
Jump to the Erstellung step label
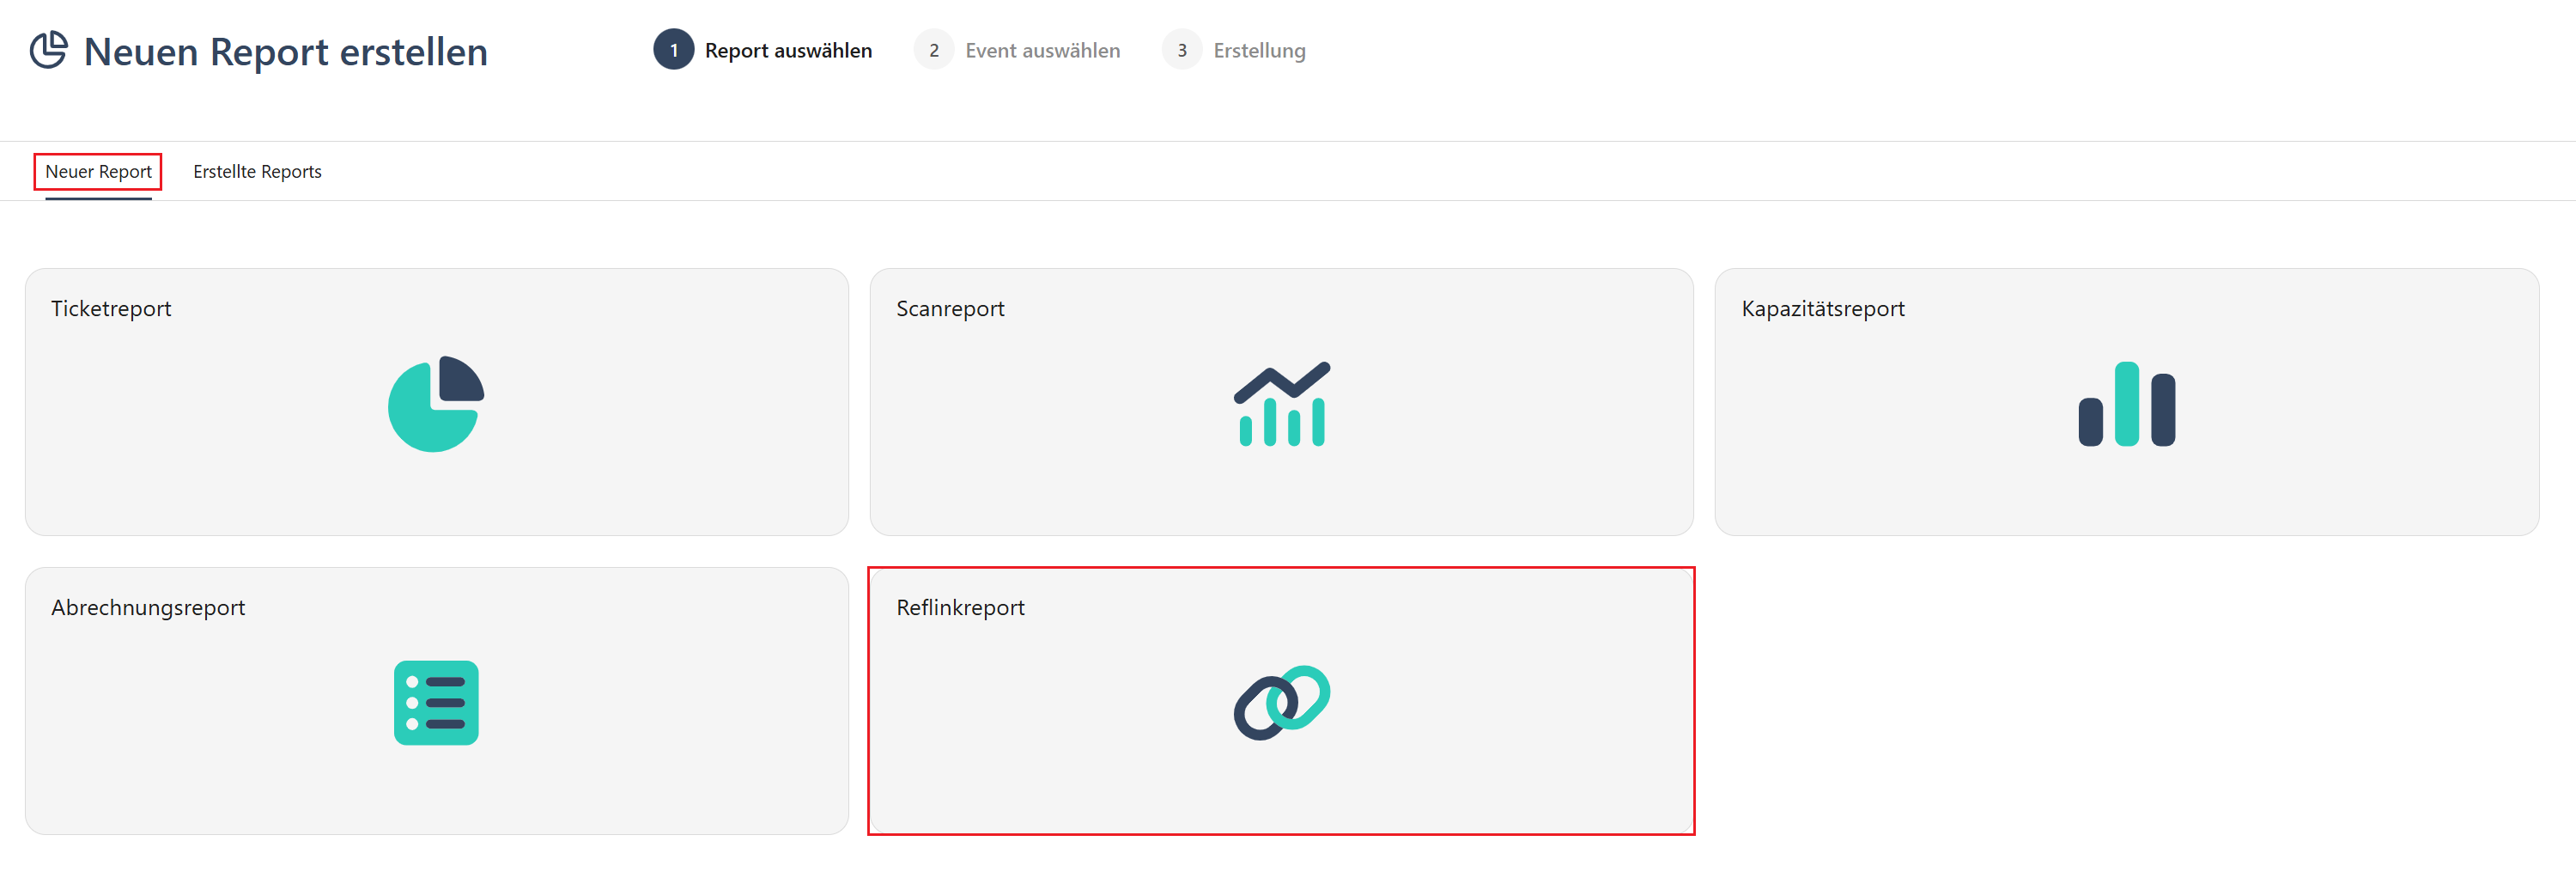(1259, 50)
